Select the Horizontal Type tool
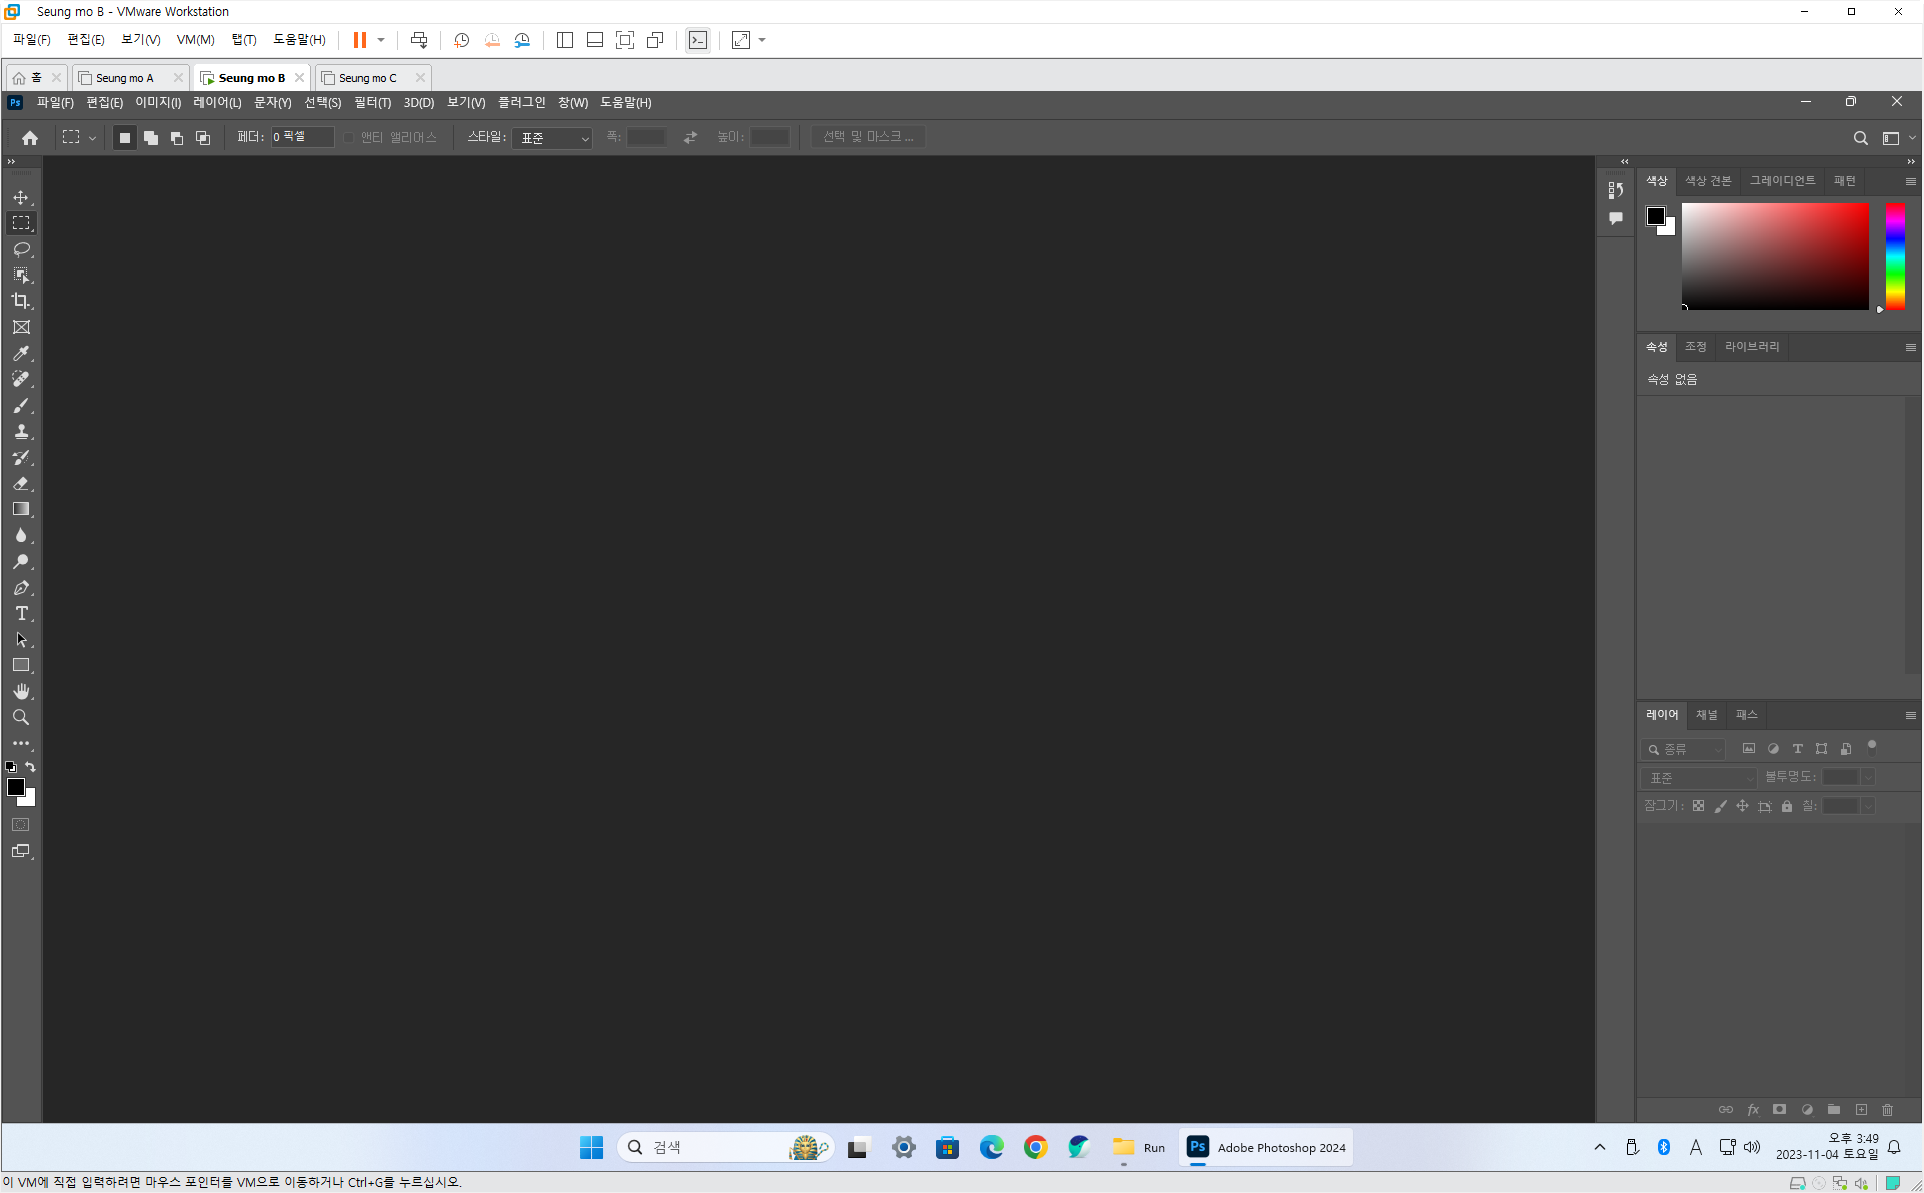This screenshot has width=1924, height=1193. [21, 613]
